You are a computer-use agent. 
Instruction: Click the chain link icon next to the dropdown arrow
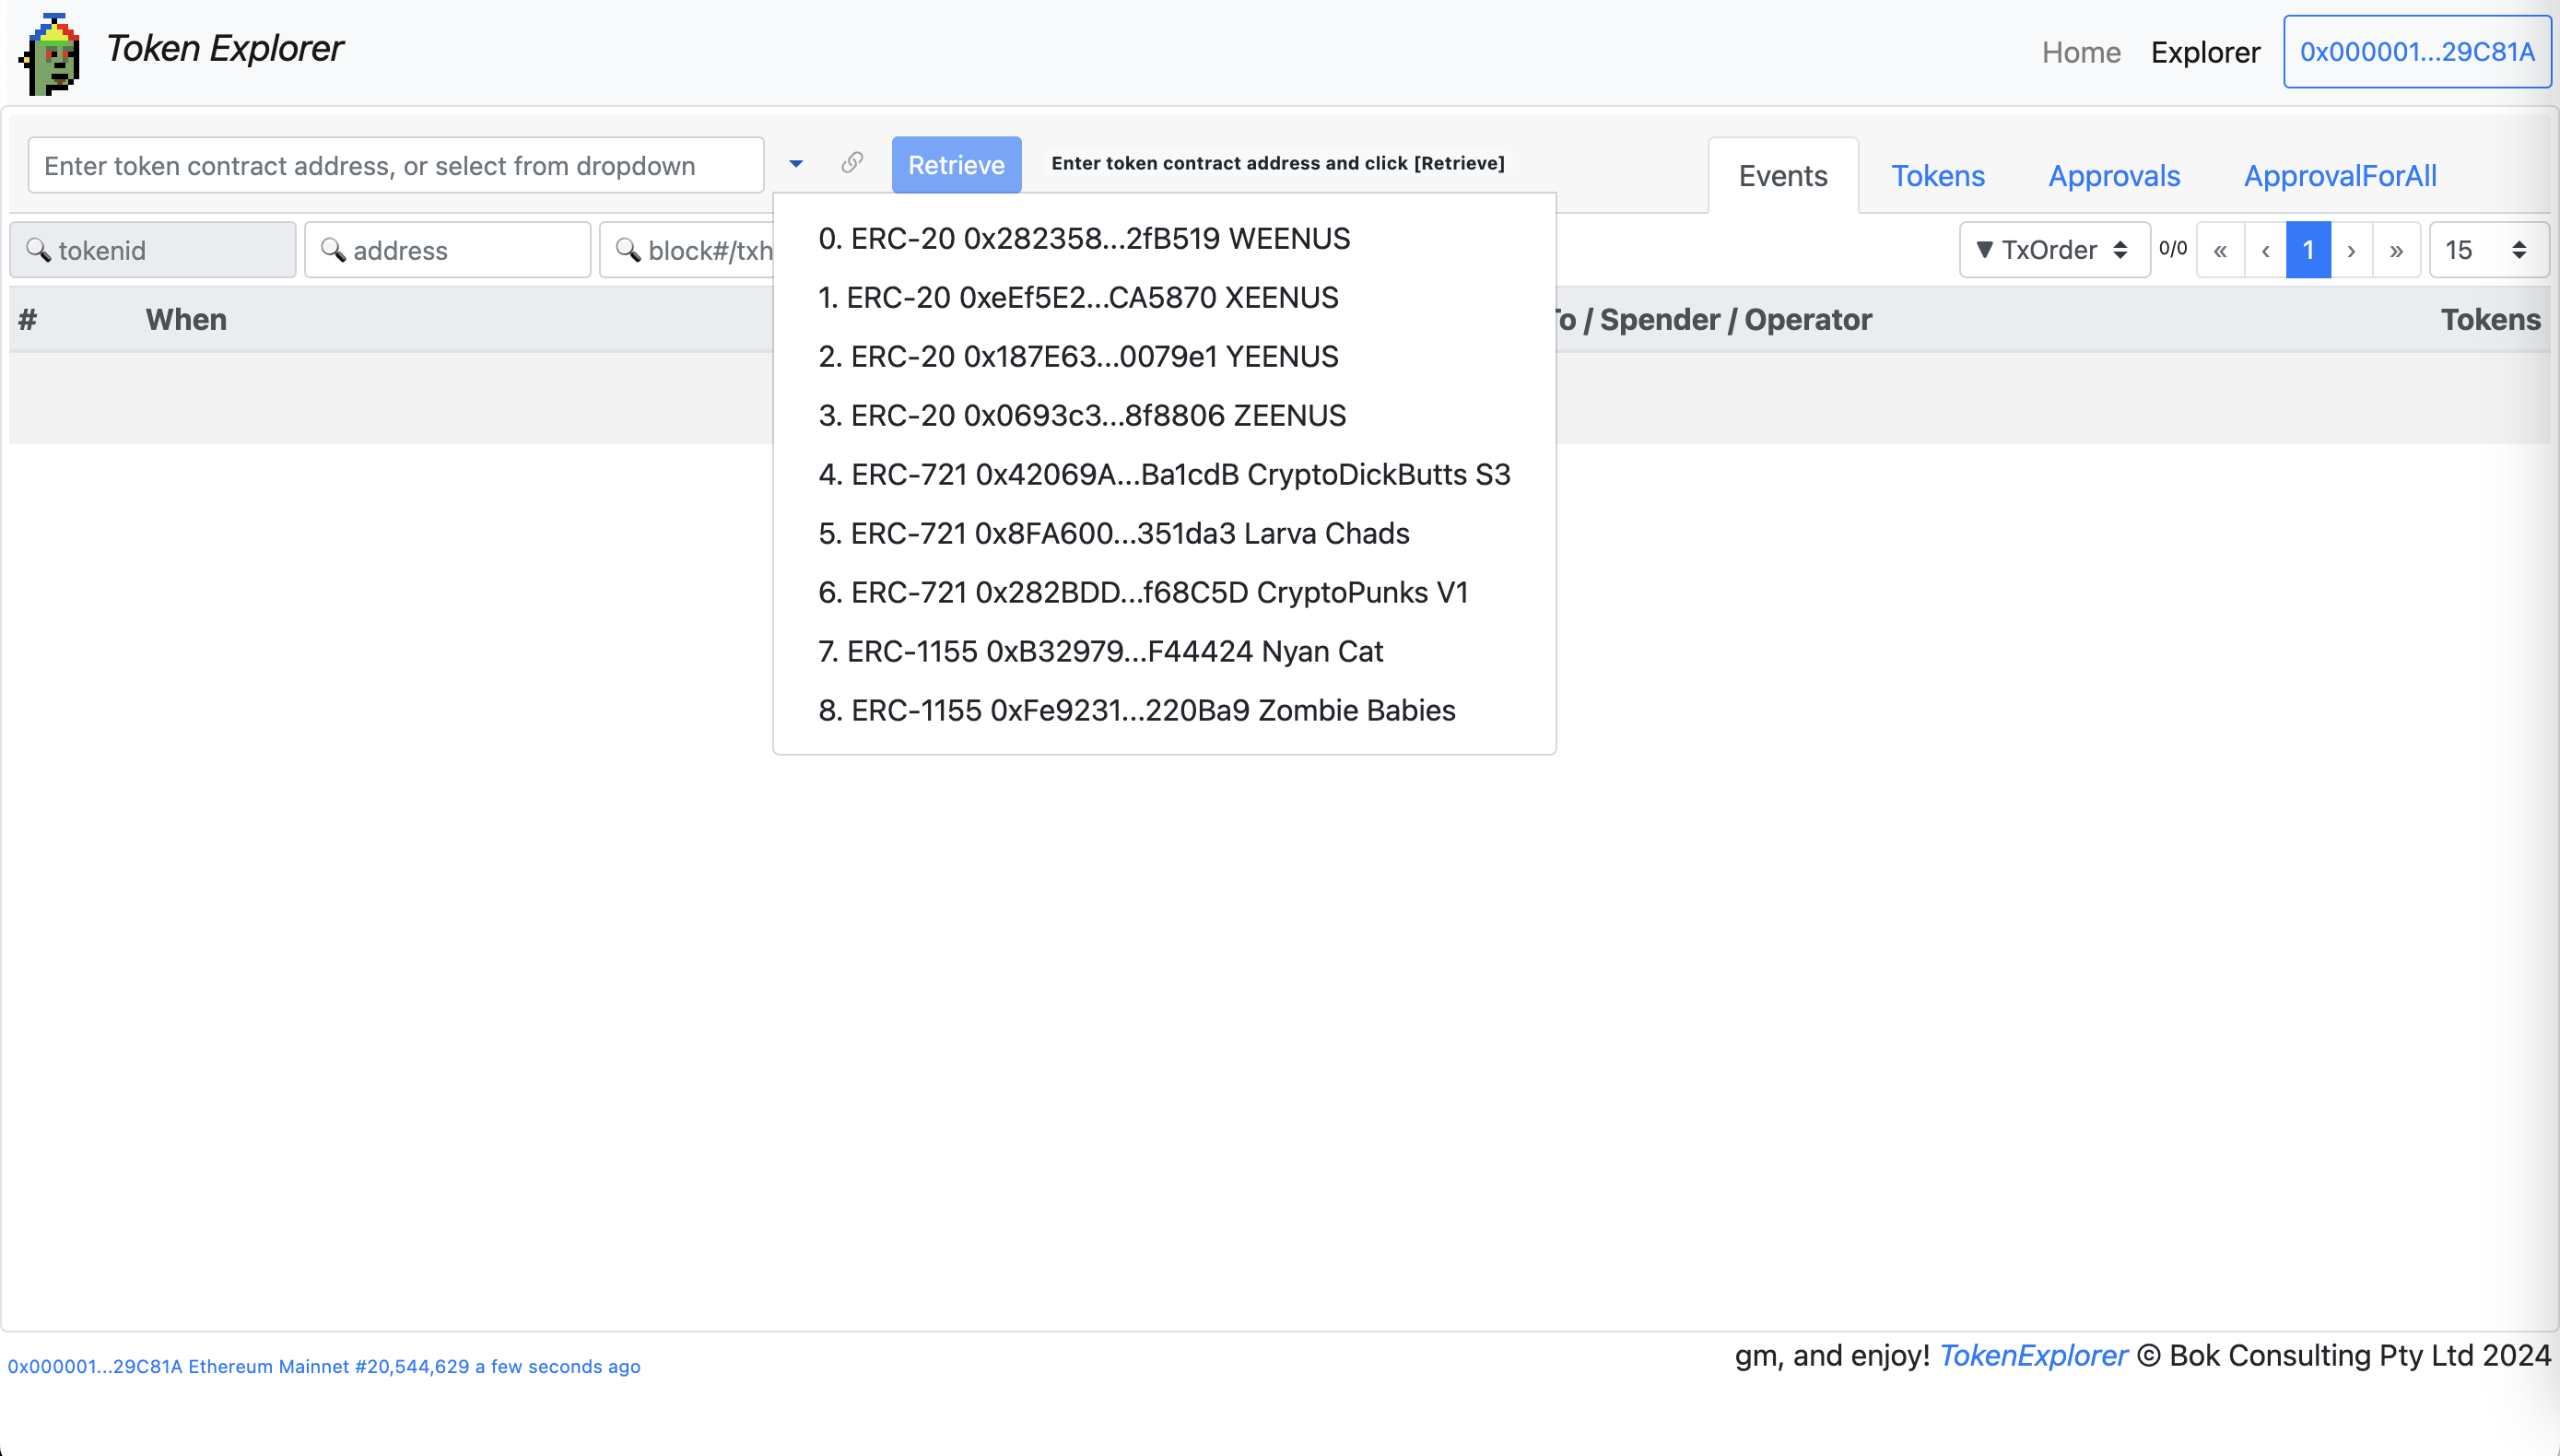pos(851,163)
